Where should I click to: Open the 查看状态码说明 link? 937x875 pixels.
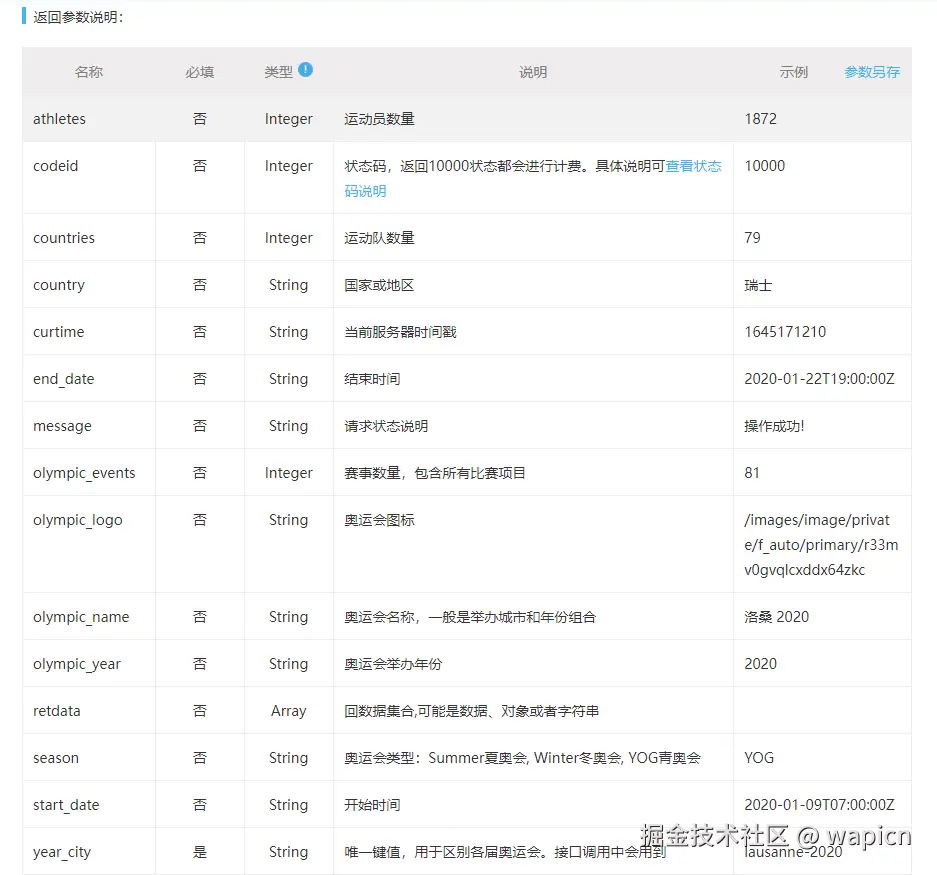[x=694, y=166]
